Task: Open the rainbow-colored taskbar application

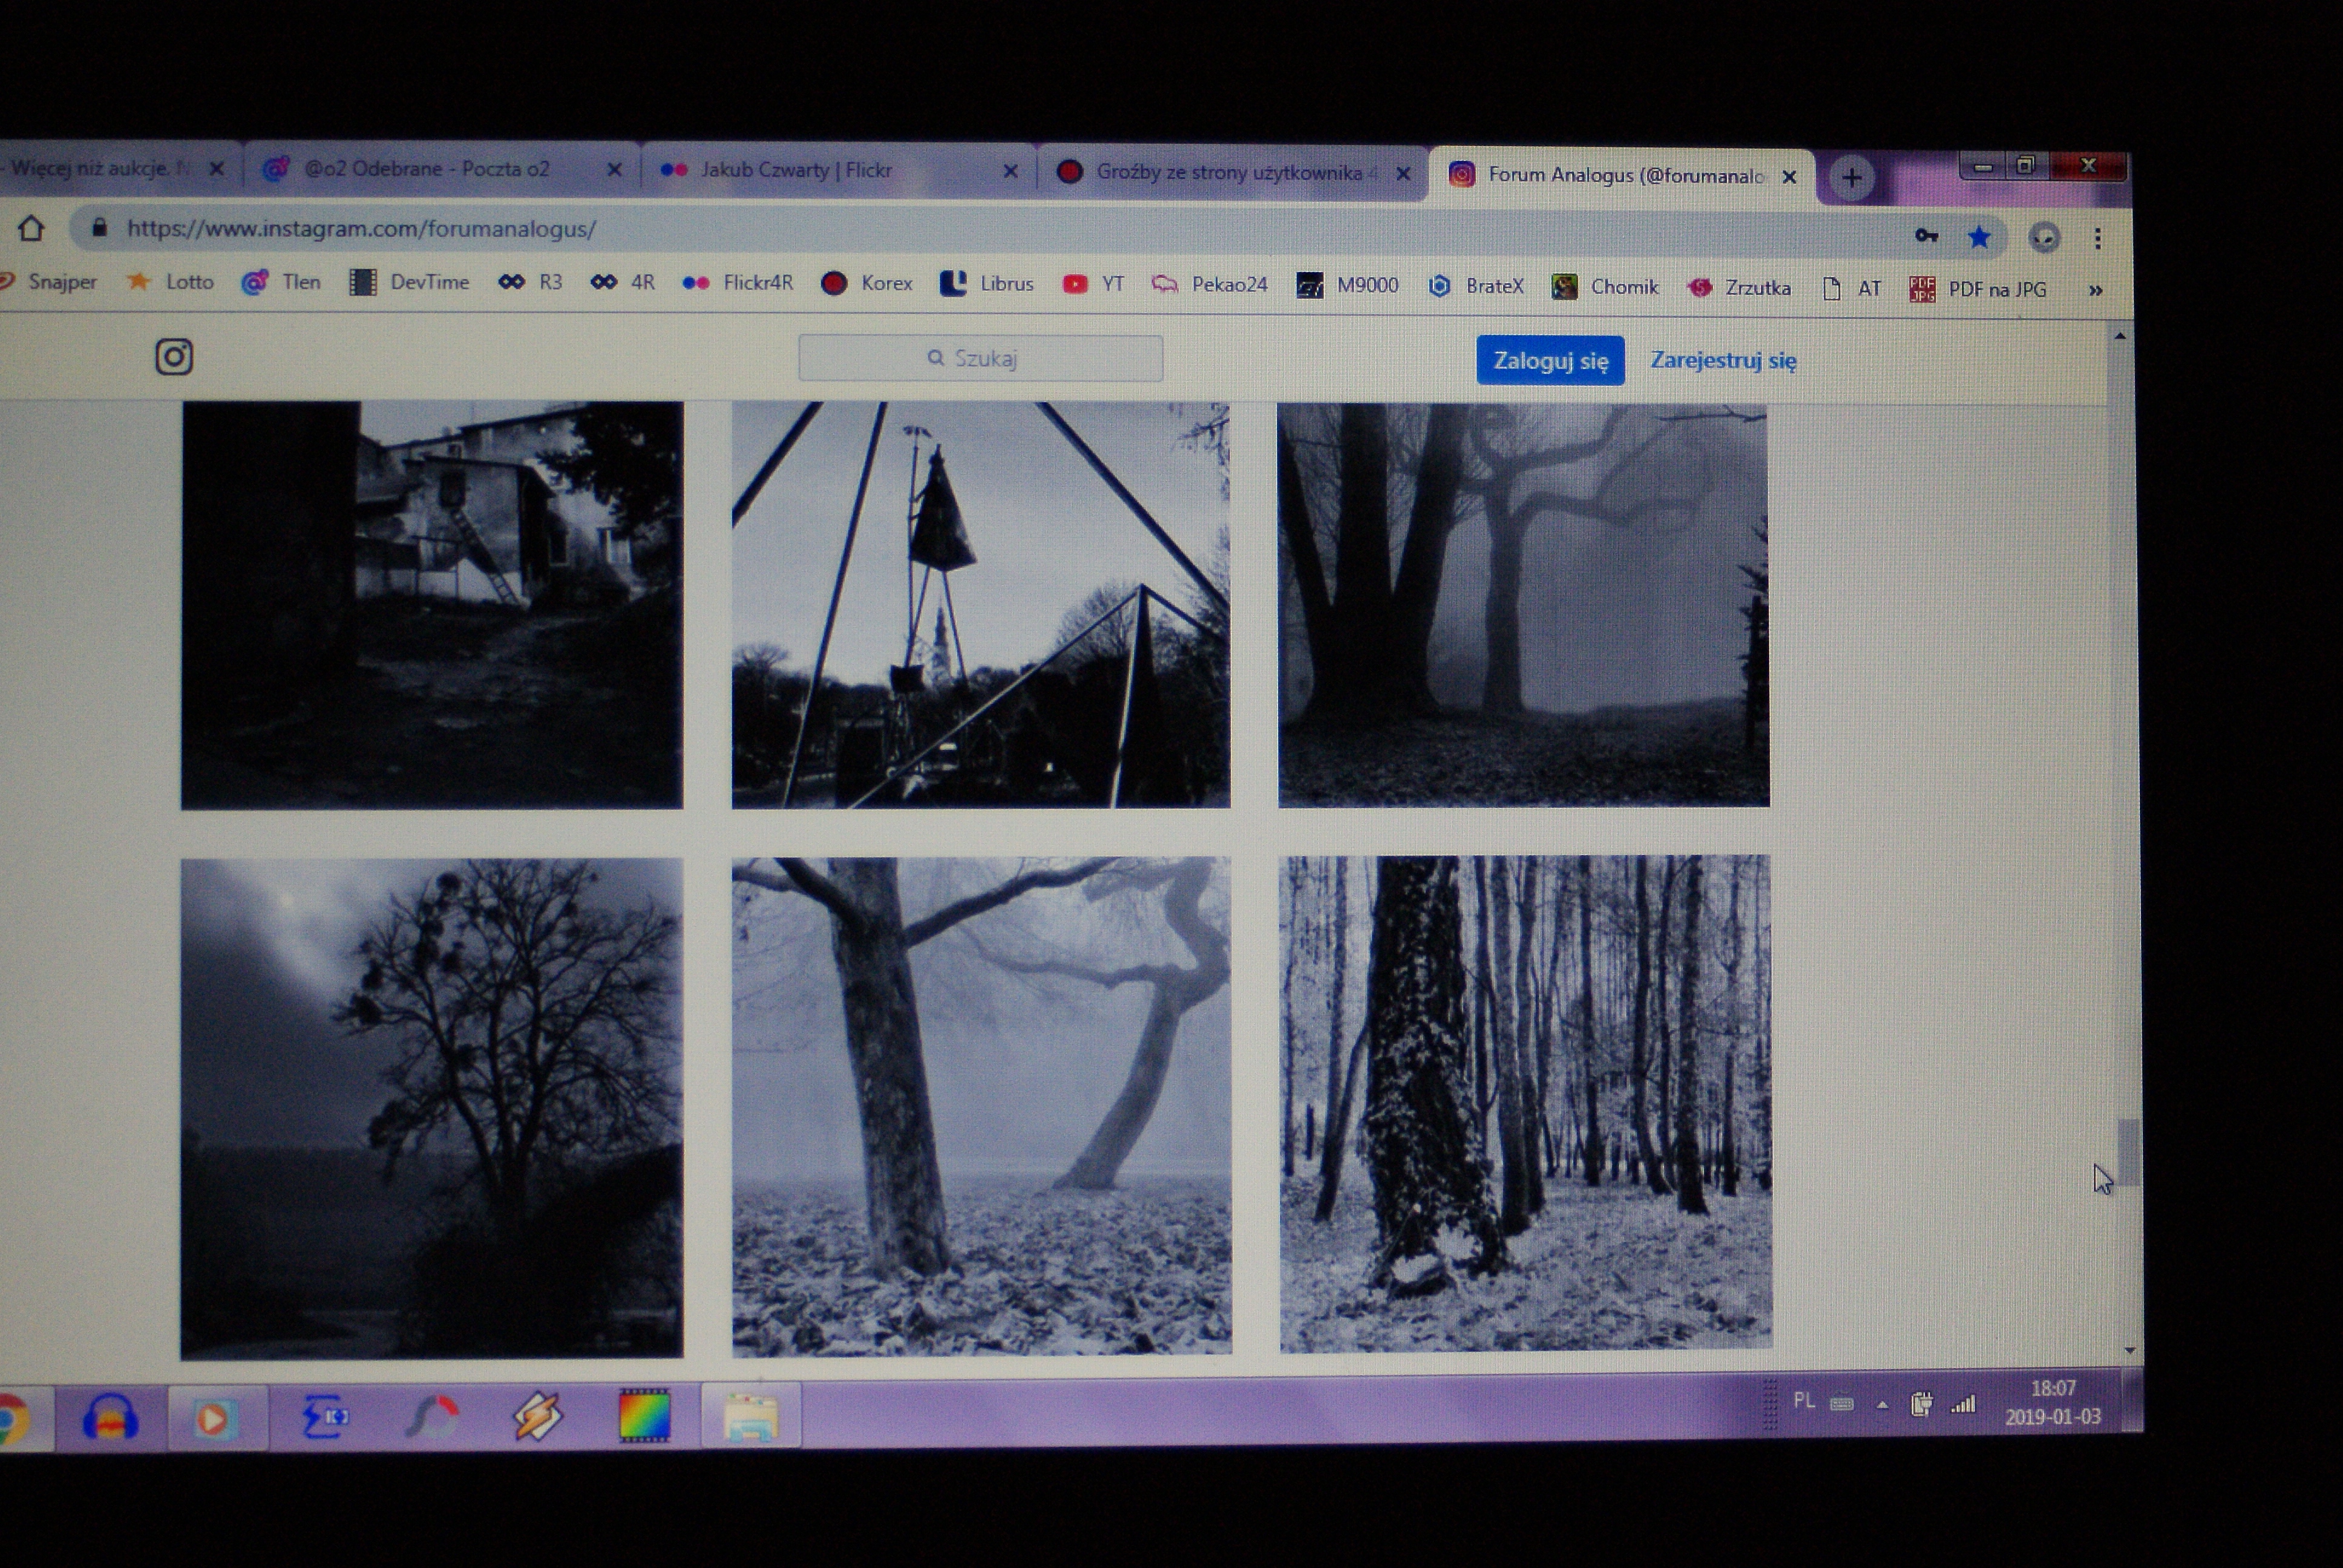Action: [645, 1416]
